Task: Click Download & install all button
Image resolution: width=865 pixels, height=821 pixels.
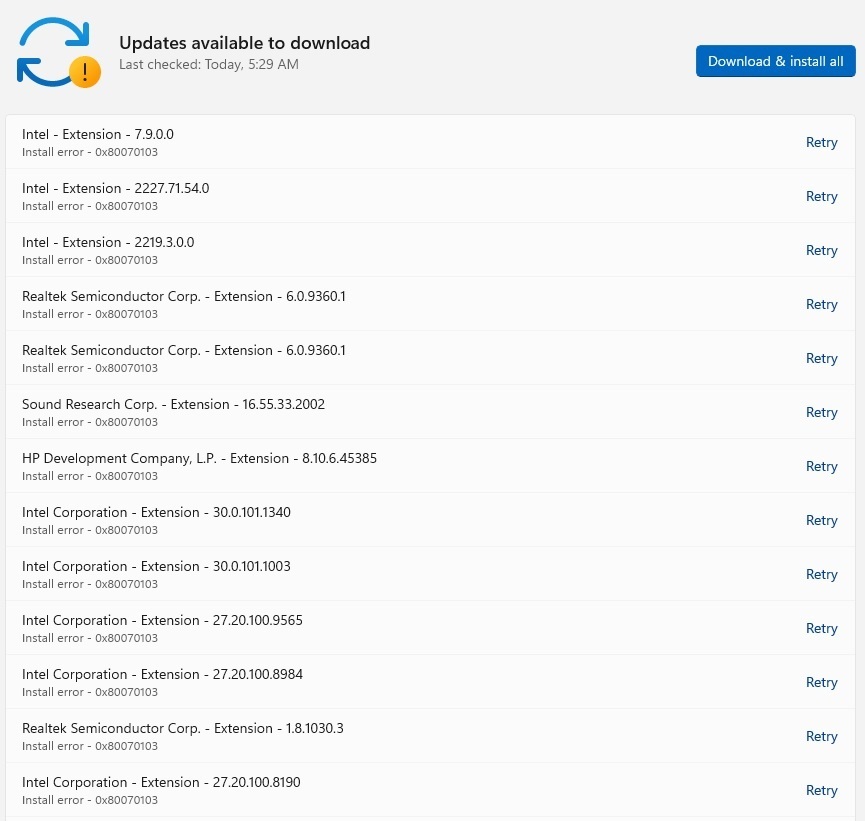Action: [x=775, y=61]
